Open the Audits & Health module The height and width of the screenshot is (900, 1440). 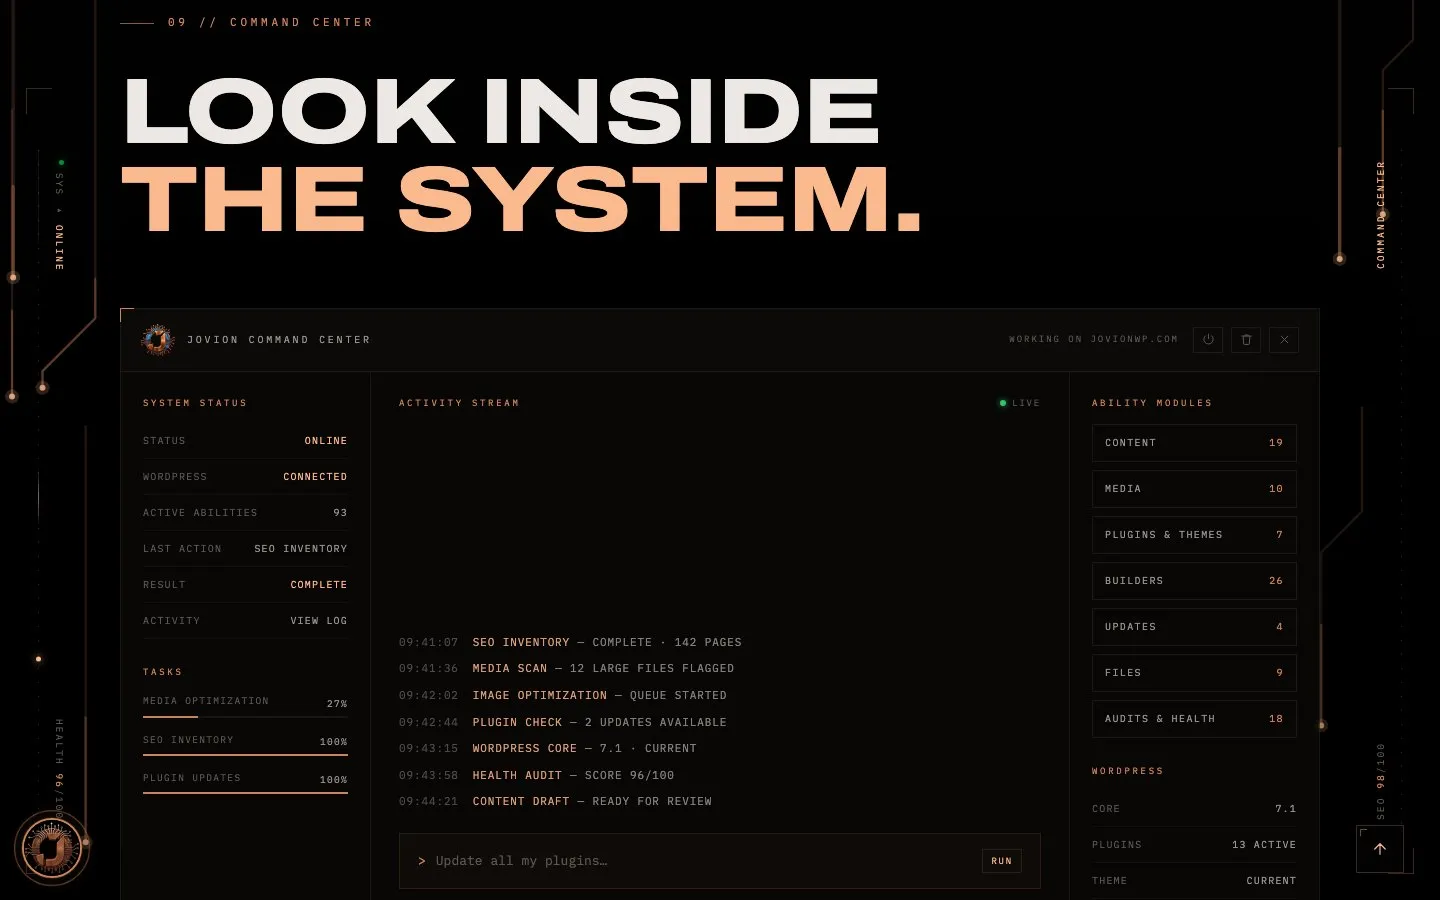1194,719
